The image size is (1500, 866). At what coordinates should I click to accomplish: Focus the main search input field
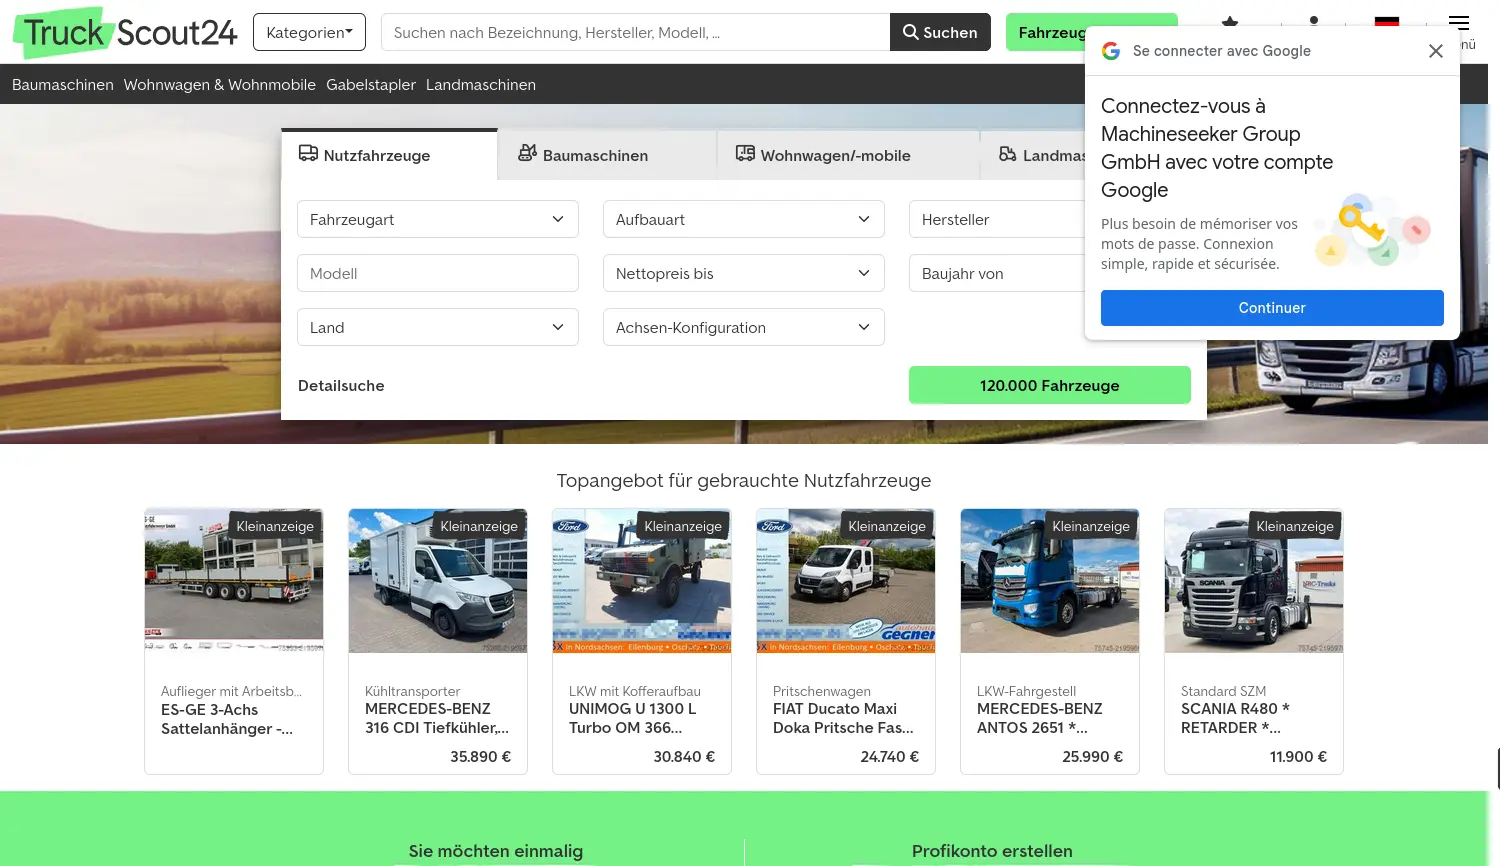(x=636, y=32)
